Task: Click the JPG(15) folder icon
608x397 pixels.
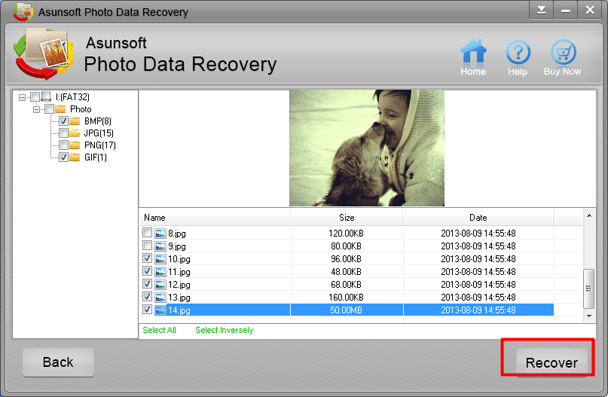Action: point(74,133)
